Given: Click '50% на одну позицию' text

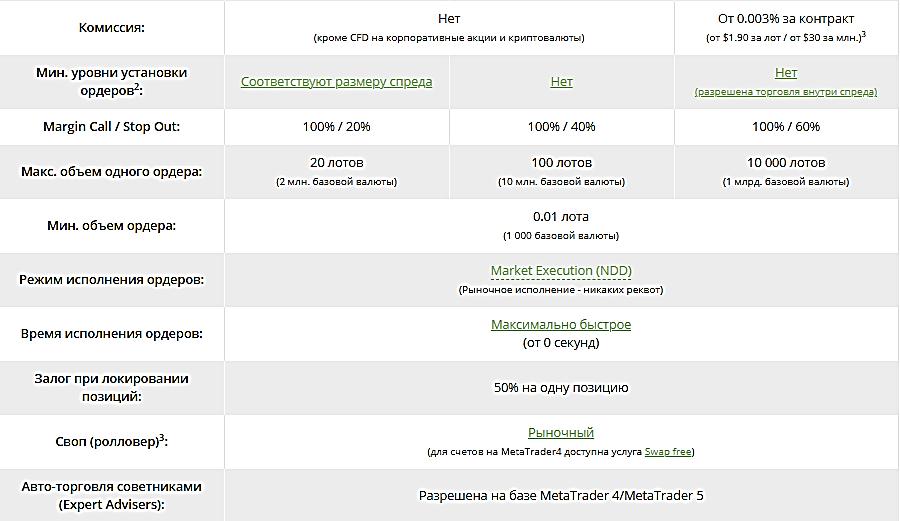Looking at the screenshot, I should [x=561, y=388].
